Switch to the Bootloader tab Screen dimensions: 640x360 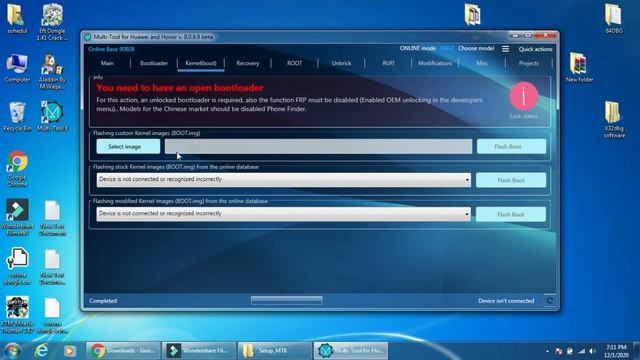(154, 63)
